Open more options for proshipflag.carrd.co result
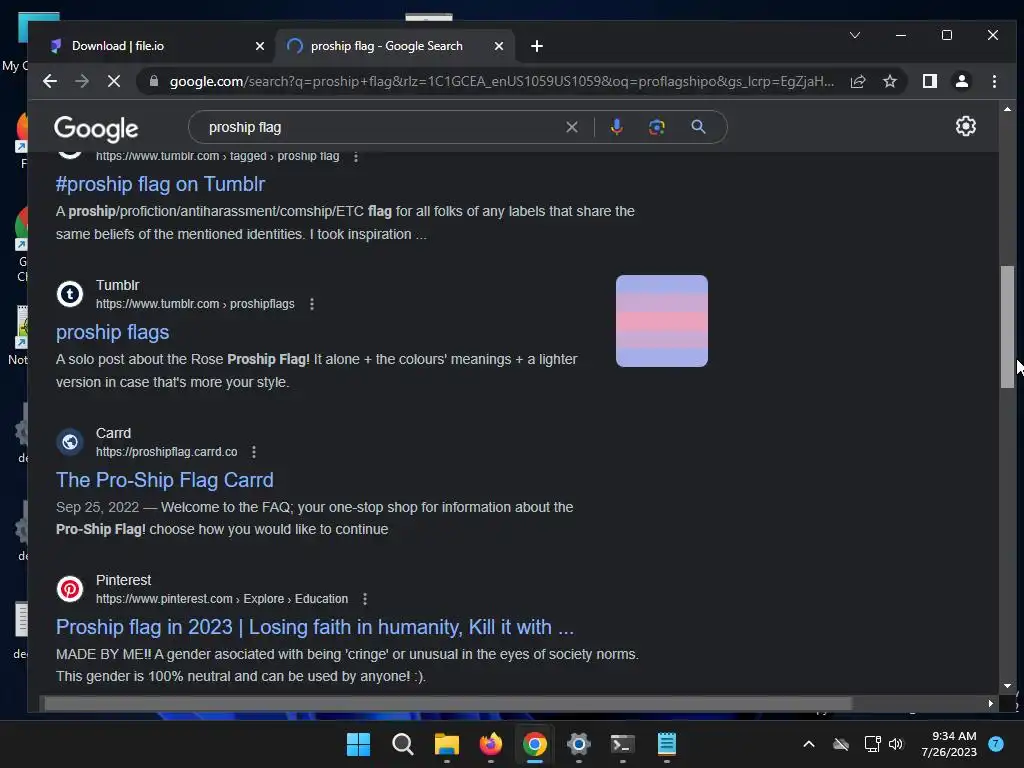The width and height of the screenshot is (1024, 768). (x=254, y=452)
